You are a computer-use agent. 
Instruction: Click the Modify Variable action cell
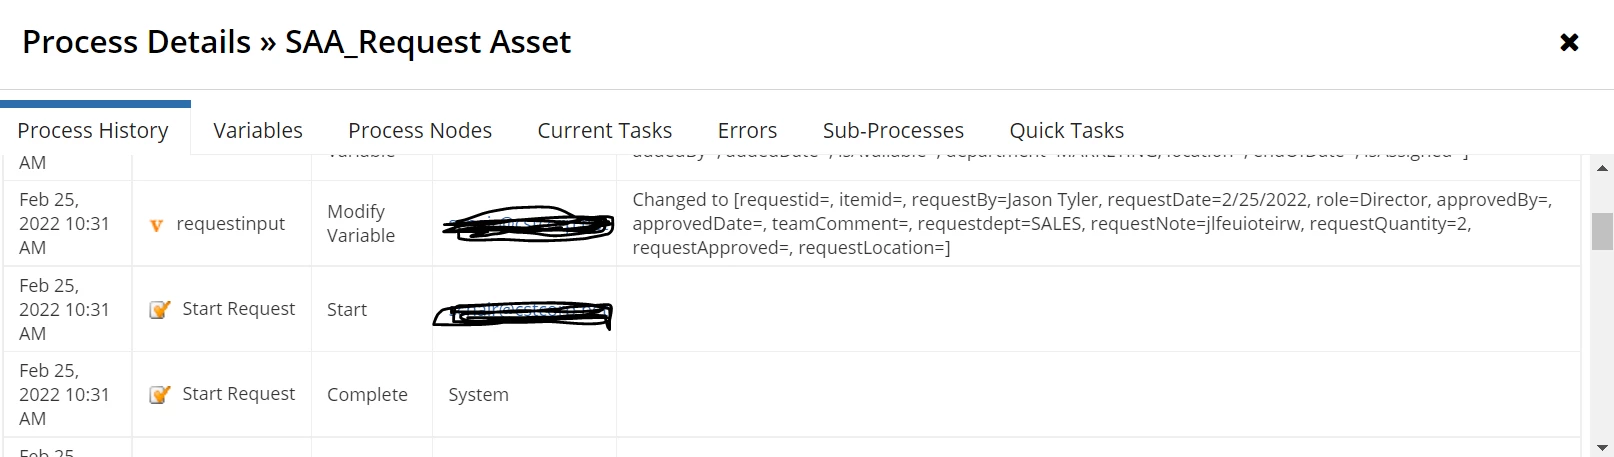(x=372, y=224)
